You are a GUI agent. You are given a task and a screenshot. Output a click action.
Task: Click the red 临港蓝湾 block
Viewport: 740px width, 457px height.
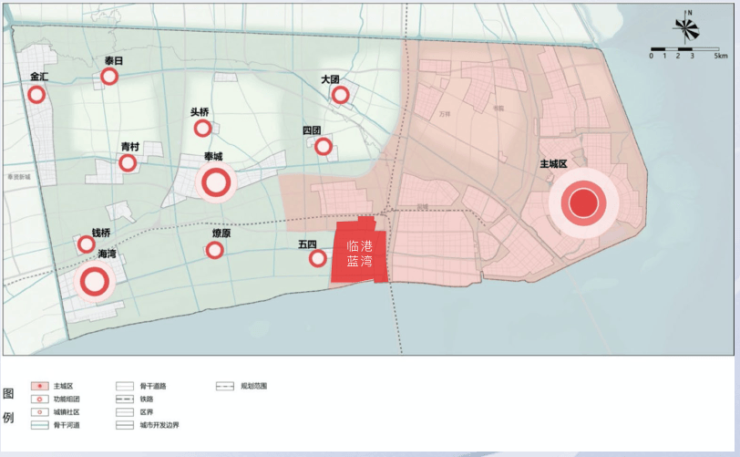tap(360, 250)
